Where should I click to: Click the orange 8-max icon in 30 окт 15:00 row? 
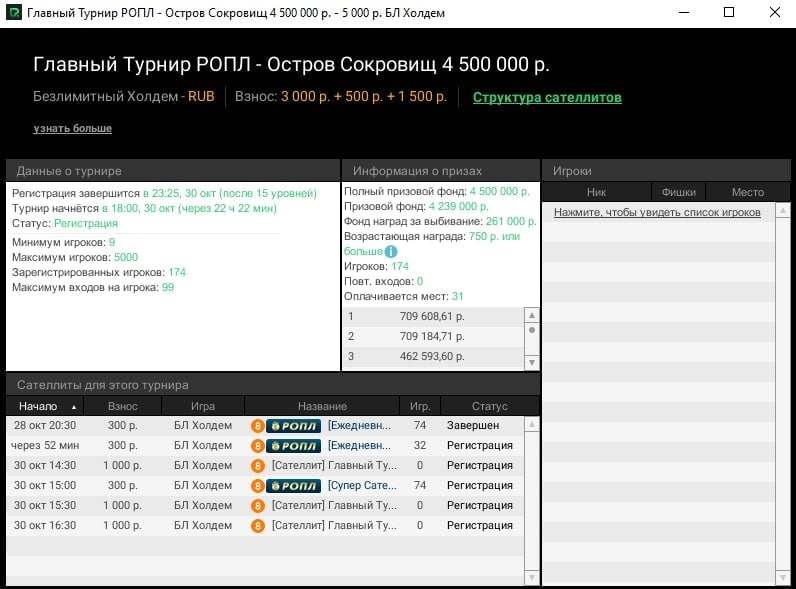click(258, 486)
